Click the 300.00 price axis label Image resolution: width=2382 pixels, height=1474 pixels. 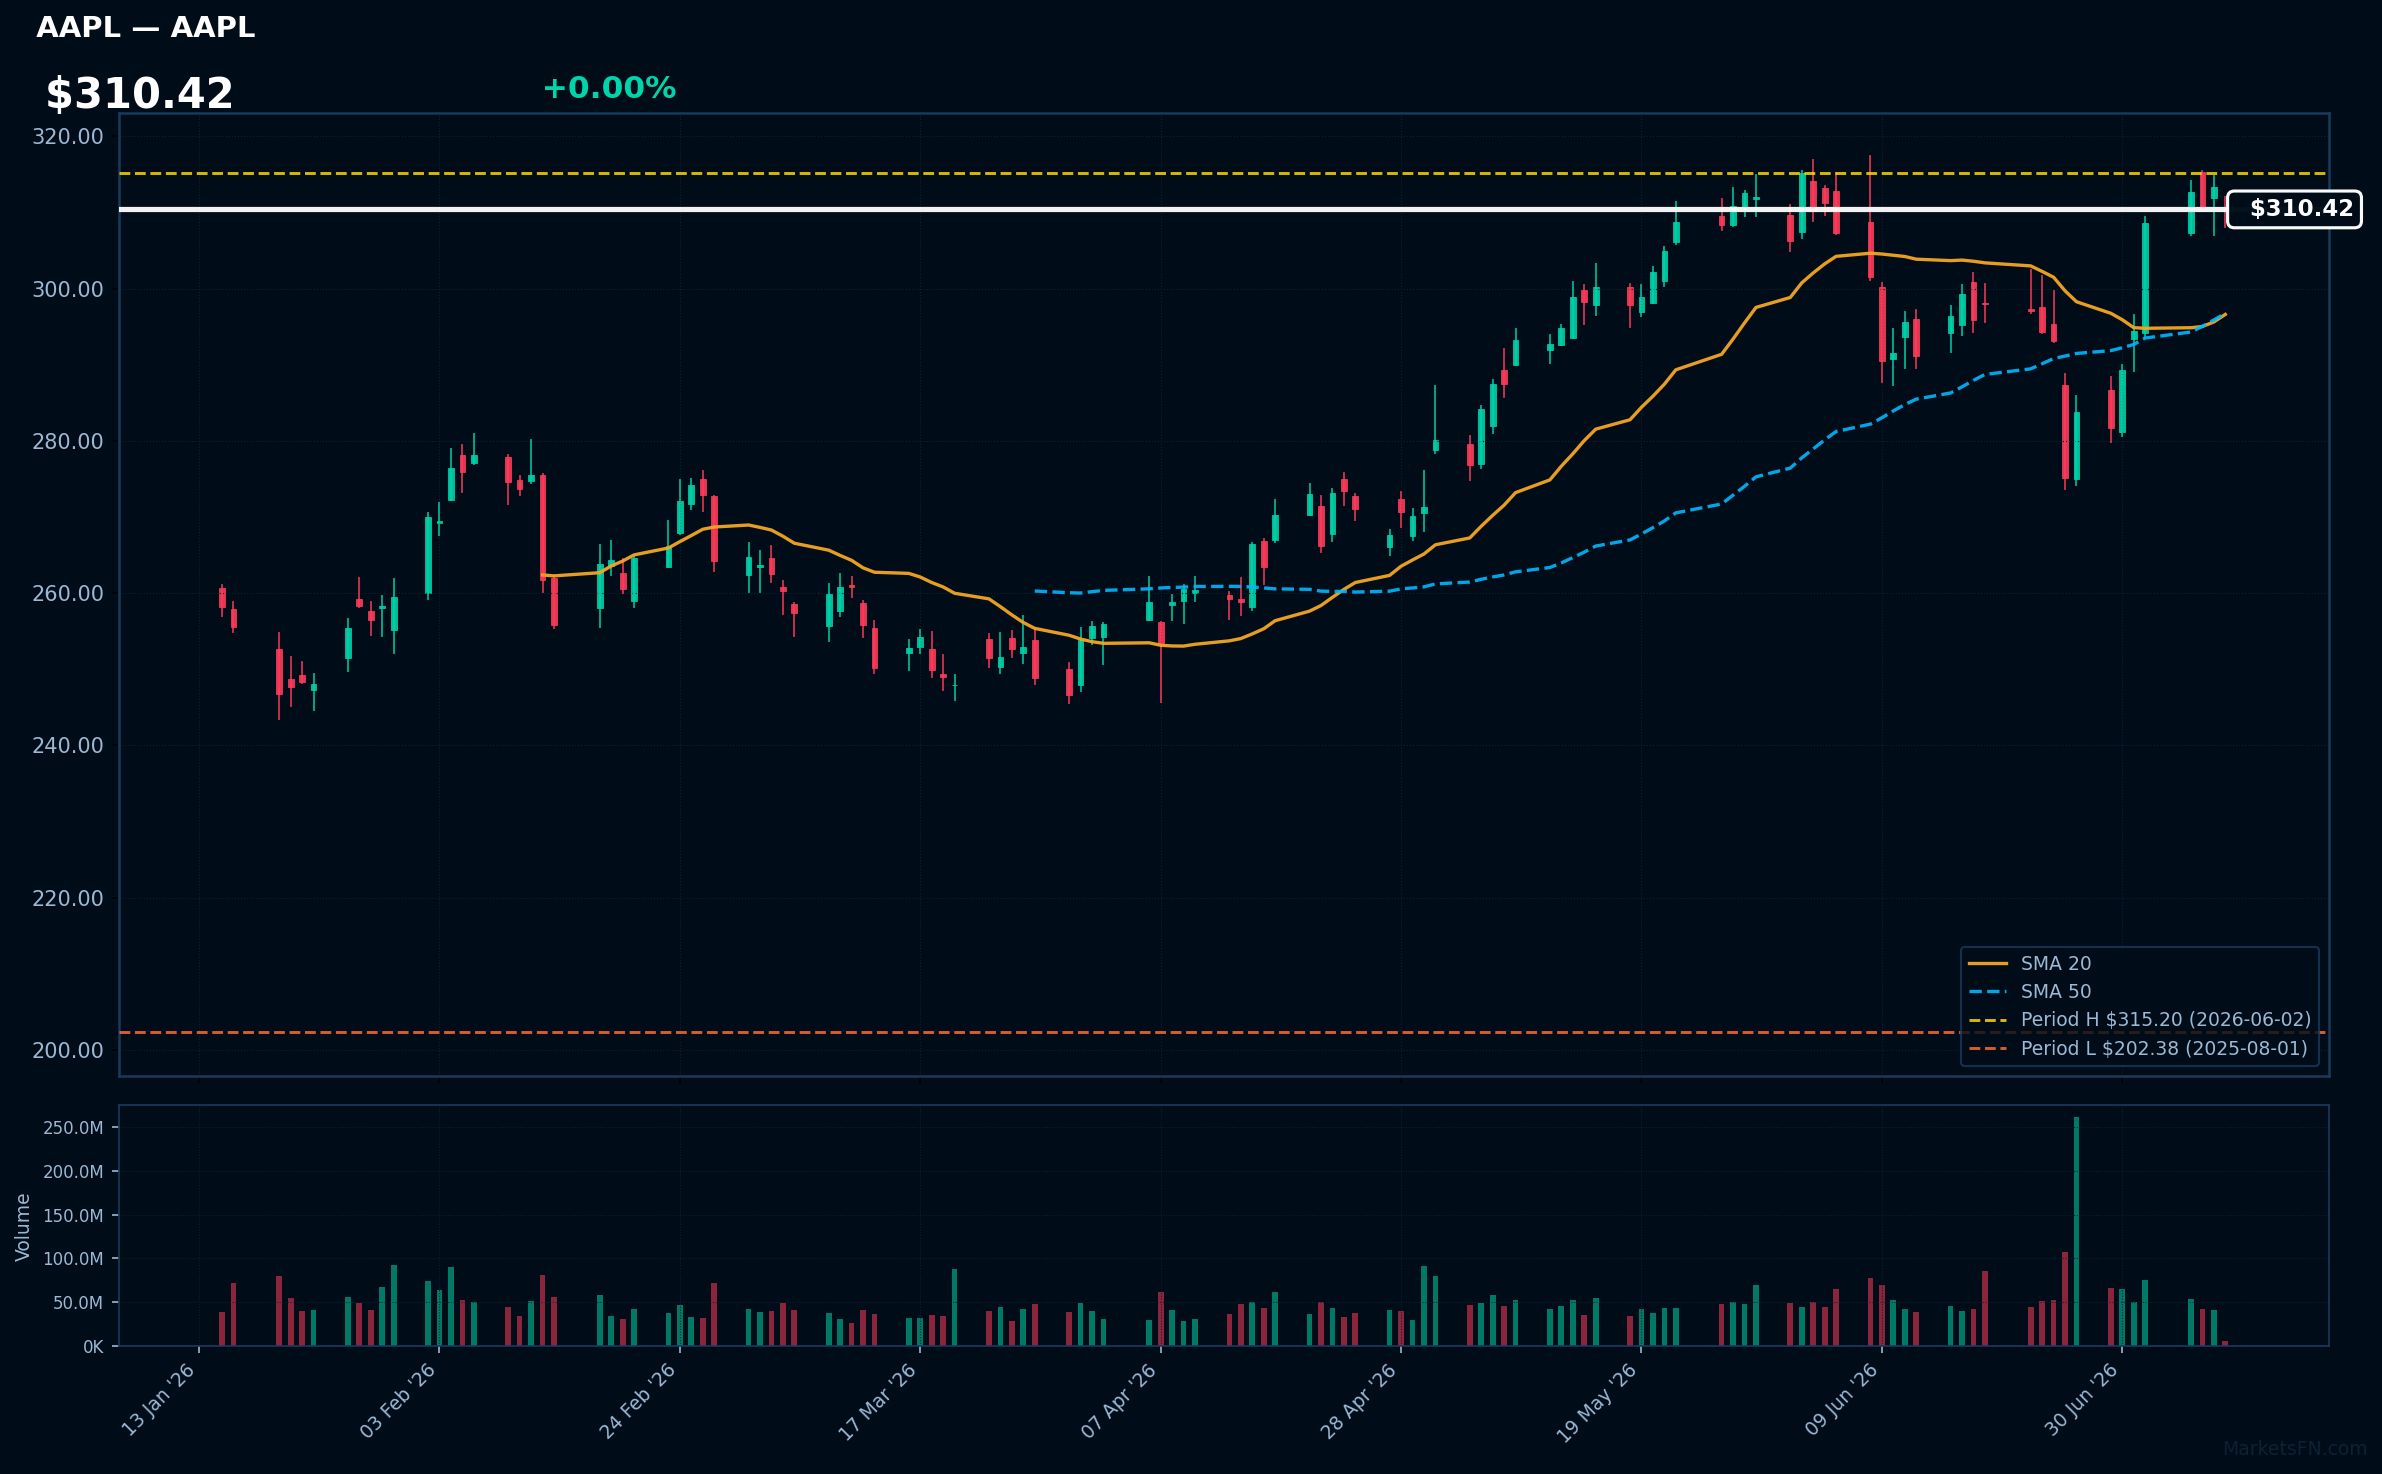coord(68,290)
